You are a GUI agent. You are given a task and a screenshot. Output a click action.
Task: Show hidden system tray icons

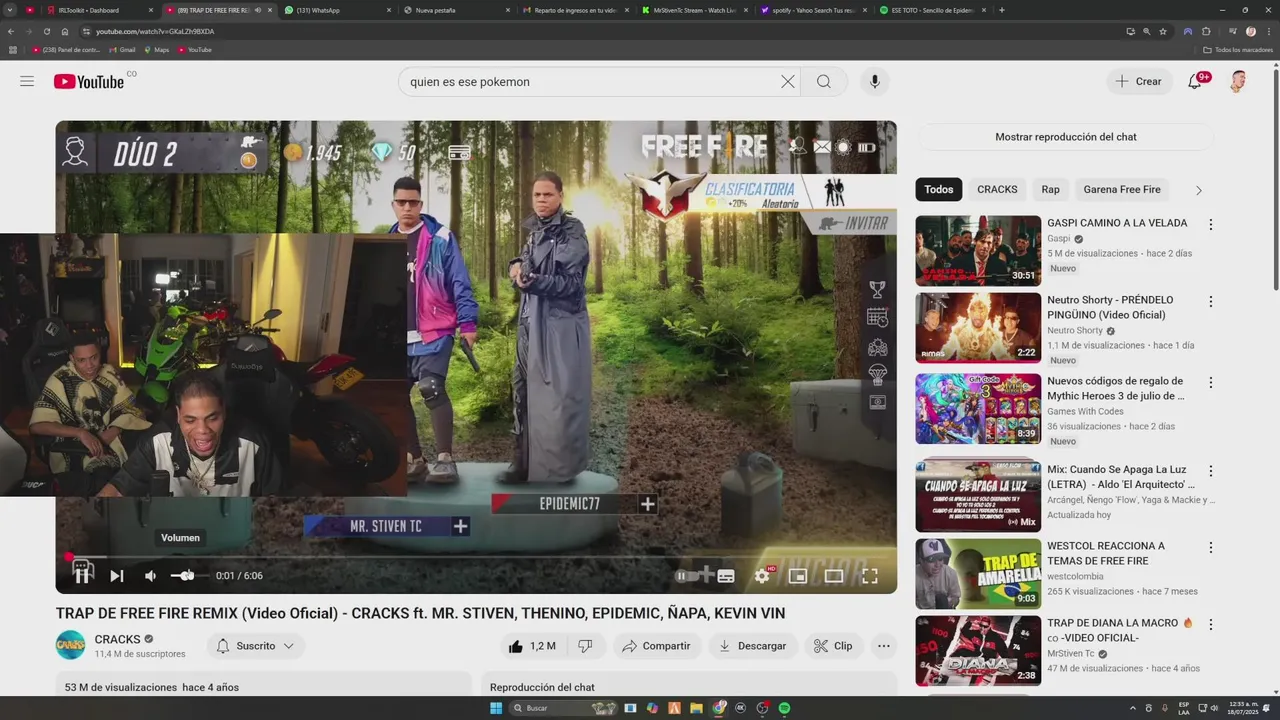1133,708
